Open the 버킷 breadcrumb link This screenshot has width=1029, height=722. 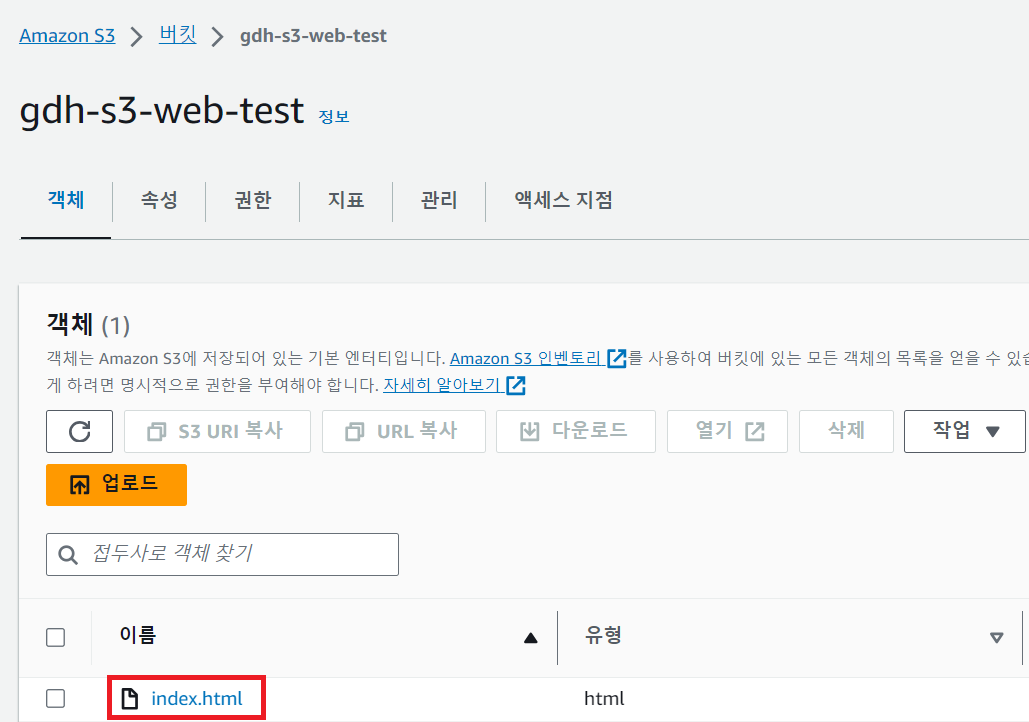coord(177,34)
